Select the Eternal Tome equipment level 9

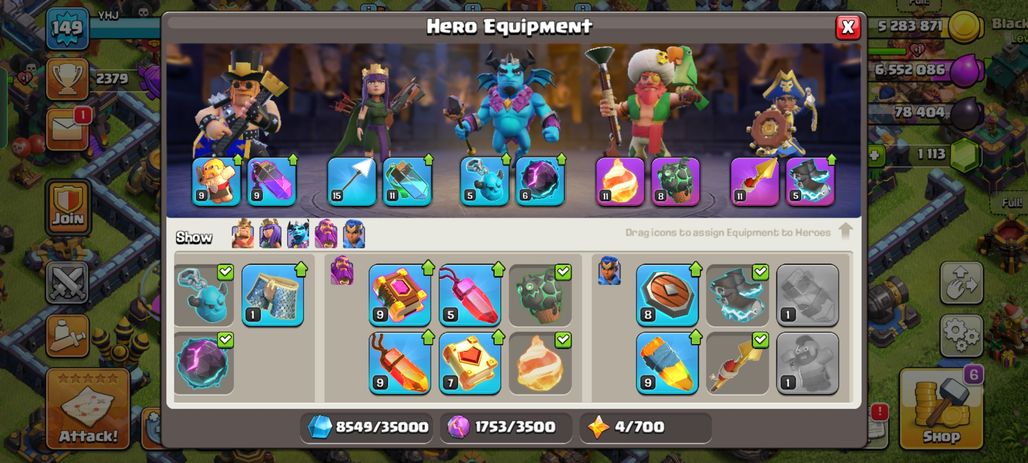tap(399, 294)
